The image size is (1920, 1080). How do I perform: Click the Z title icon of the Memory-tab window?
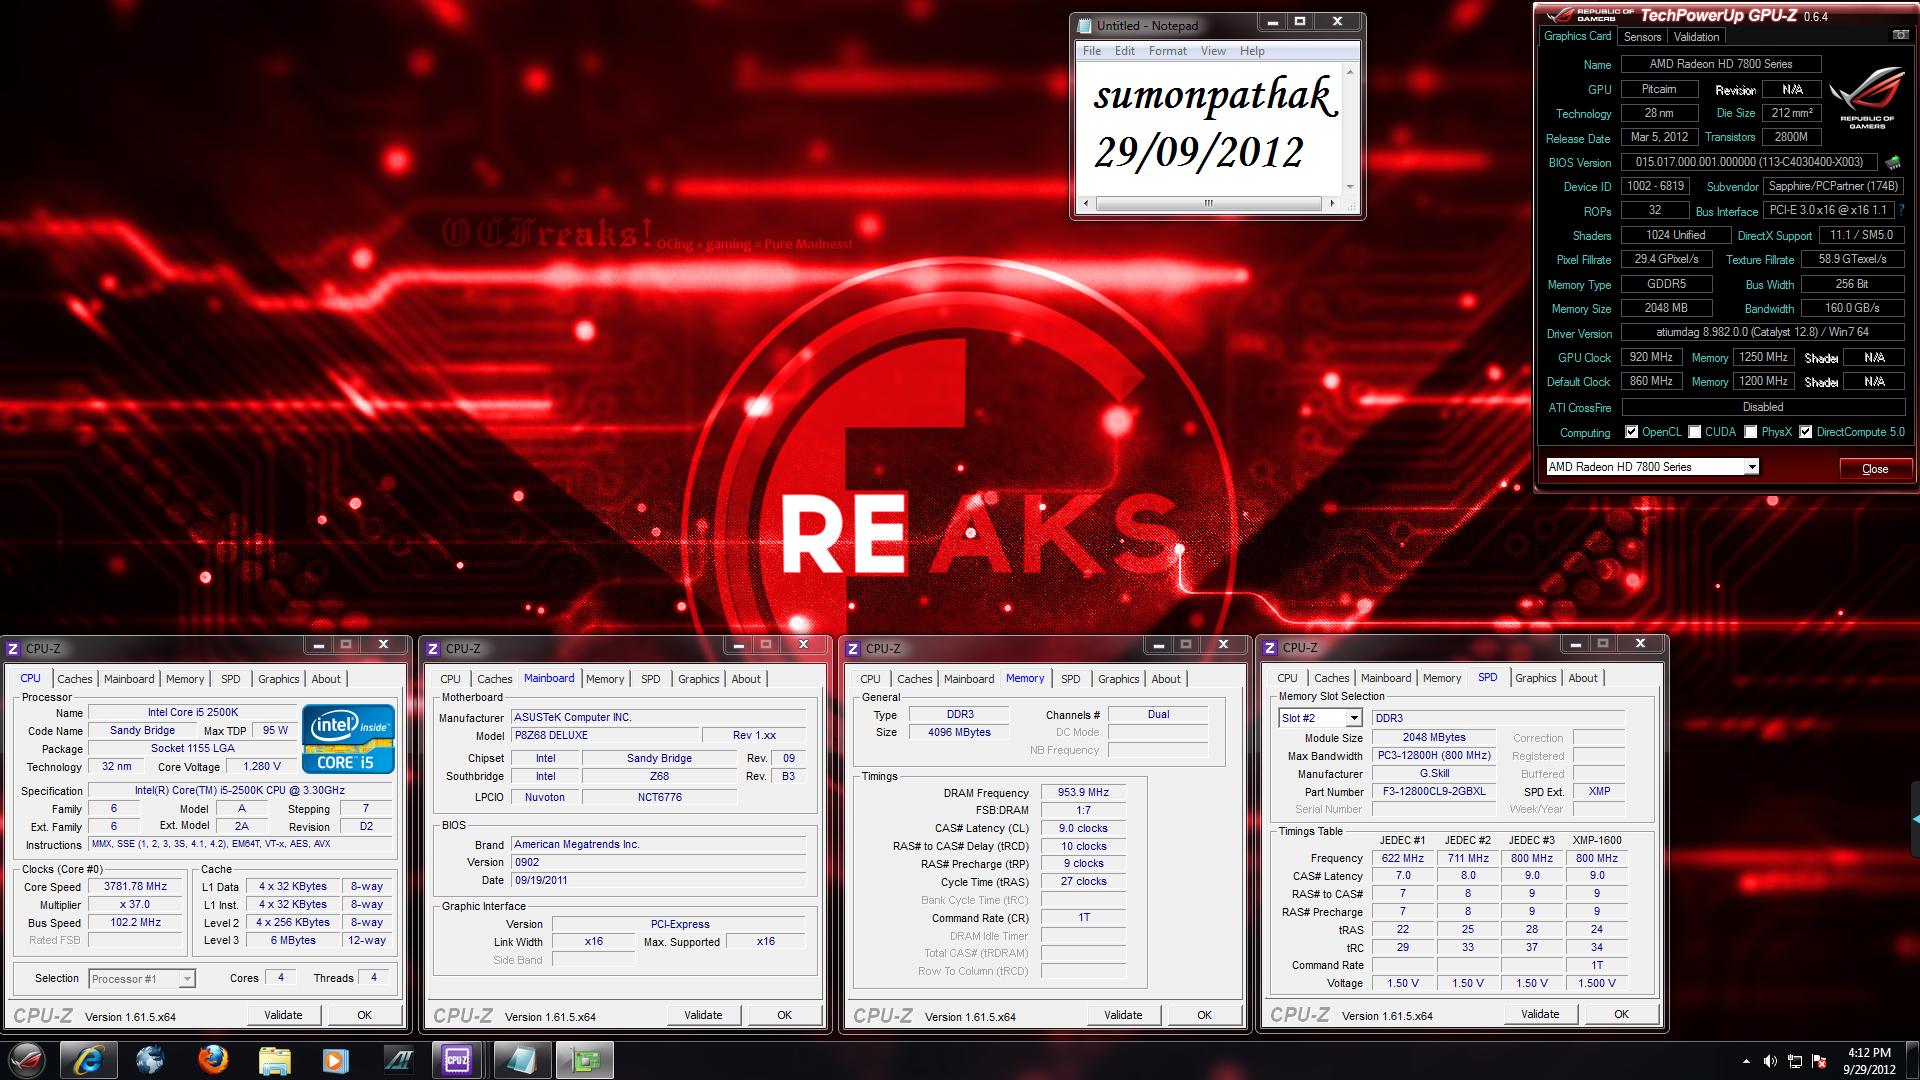853,648
